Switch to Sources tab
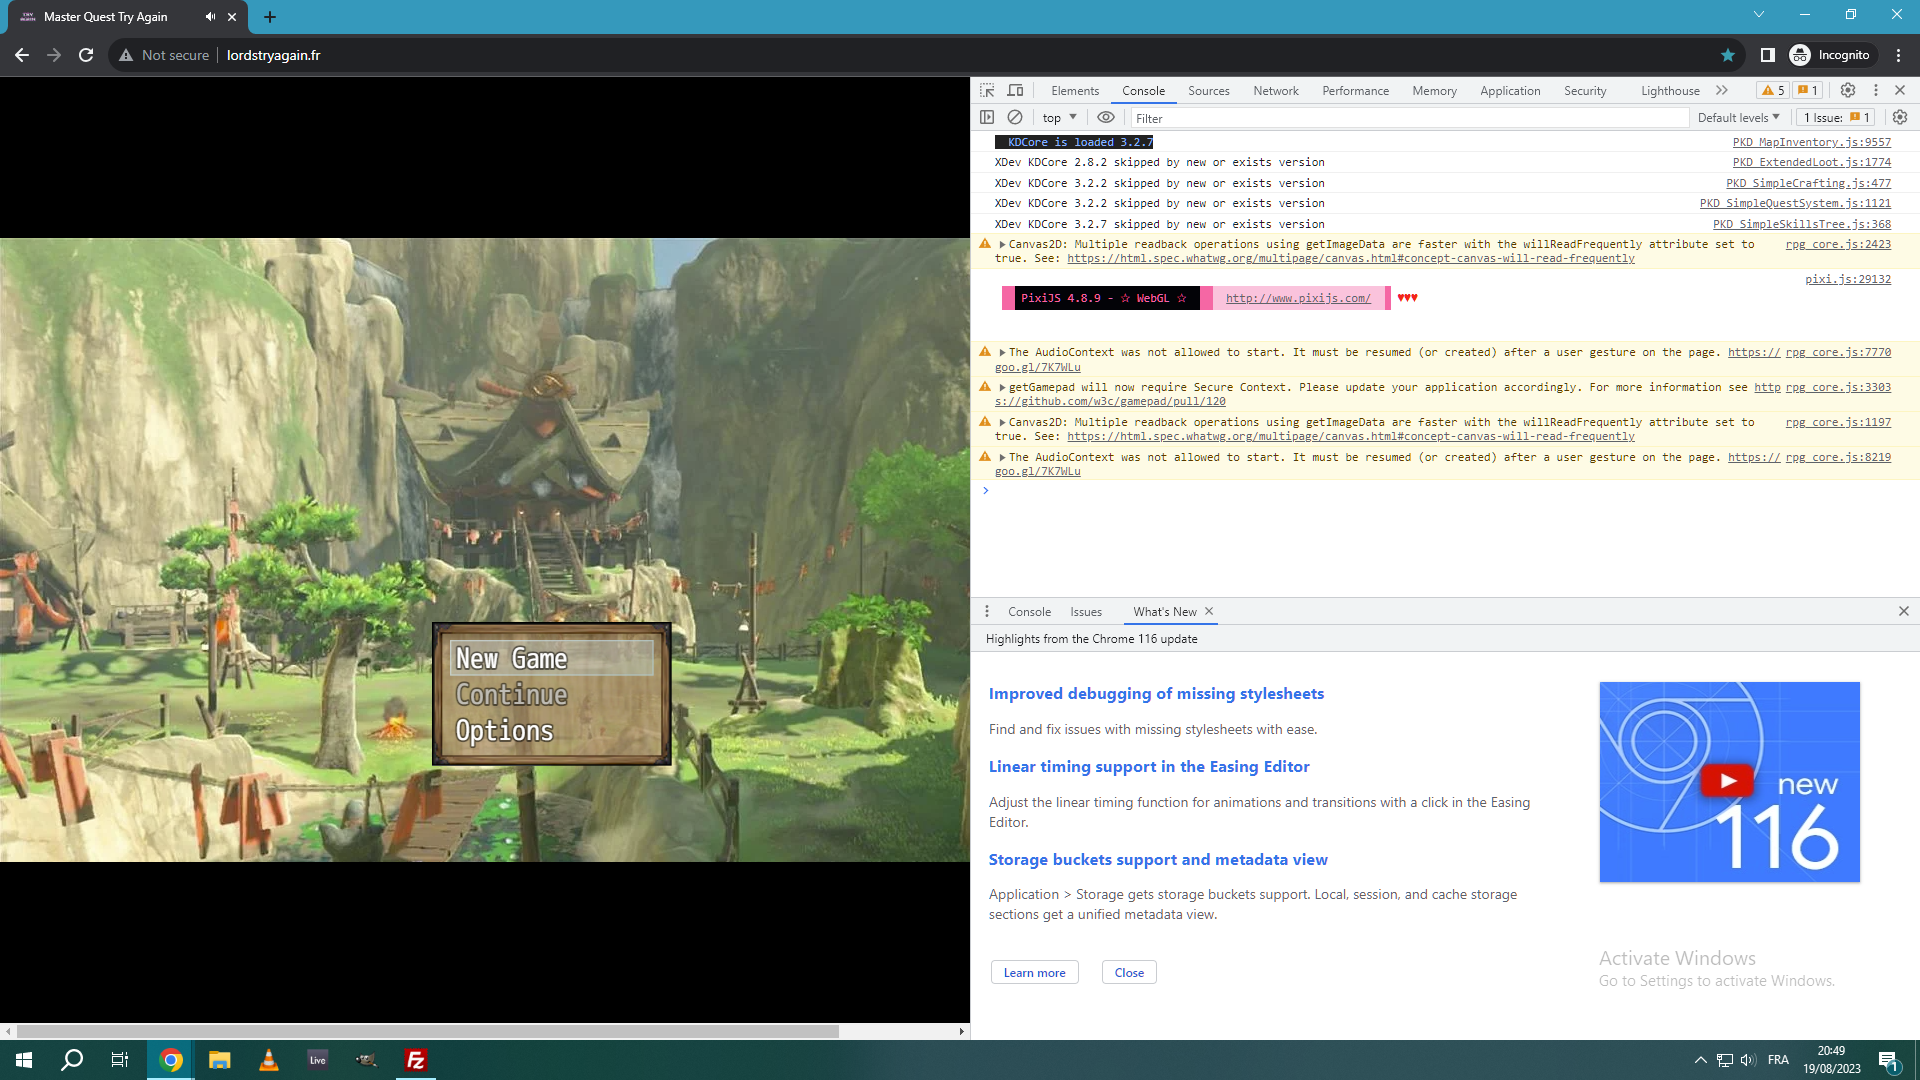Image resolution: width=1920 pixels, height=1080 pixels. click(1209, 90)
